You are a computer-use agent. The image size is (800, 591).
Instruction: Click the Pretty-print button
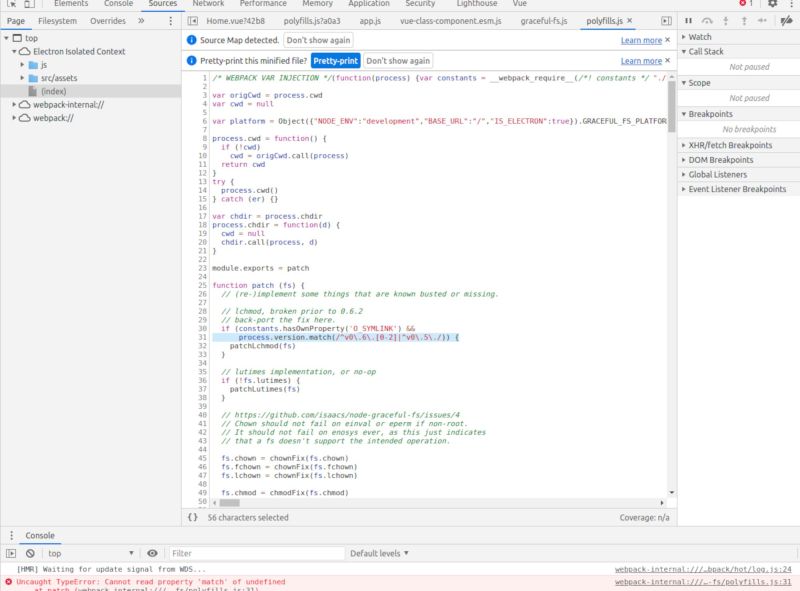coord(335,60)
